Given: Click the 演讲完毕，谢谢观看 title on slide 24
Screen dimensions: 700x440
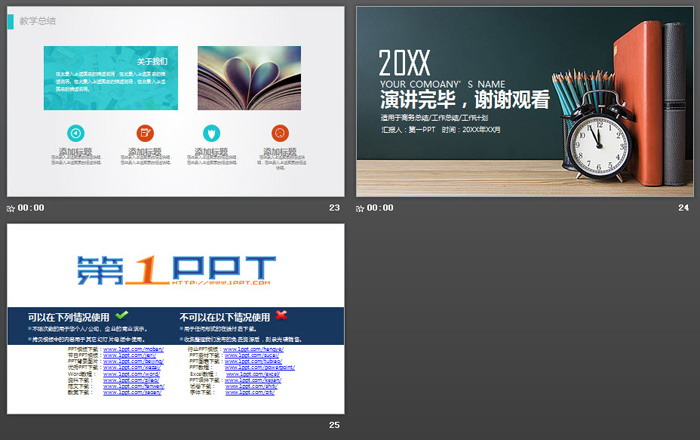Looking at the screenshot, I should coord(465,100).
